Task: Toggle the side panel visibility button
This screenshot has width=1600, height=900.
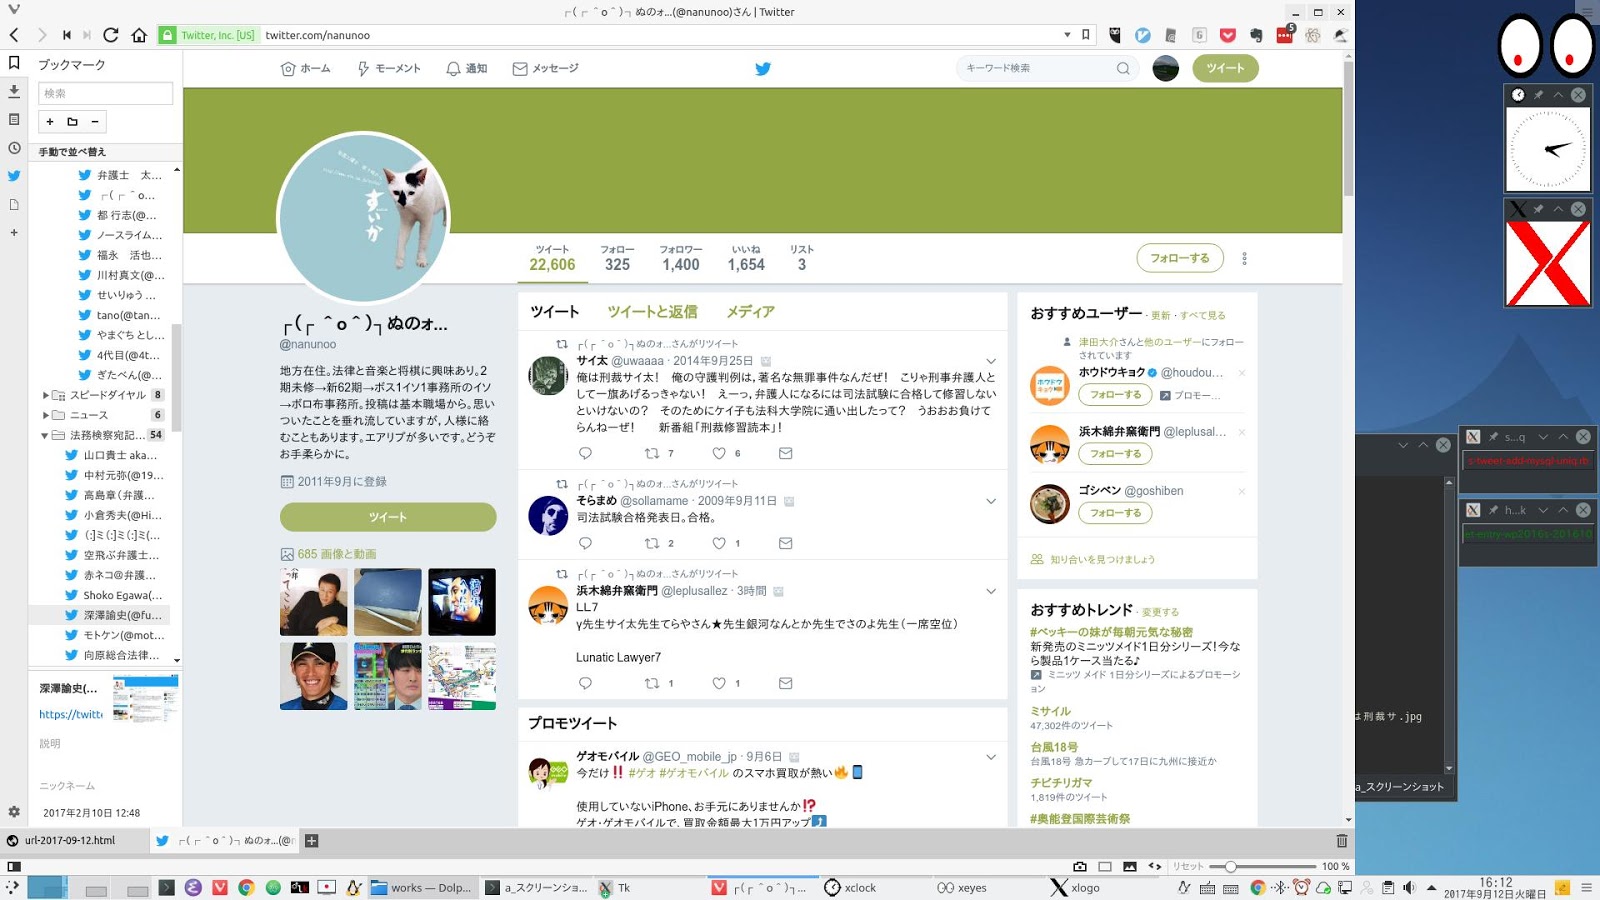Action: pyautogui.click(x=14, y=866)
